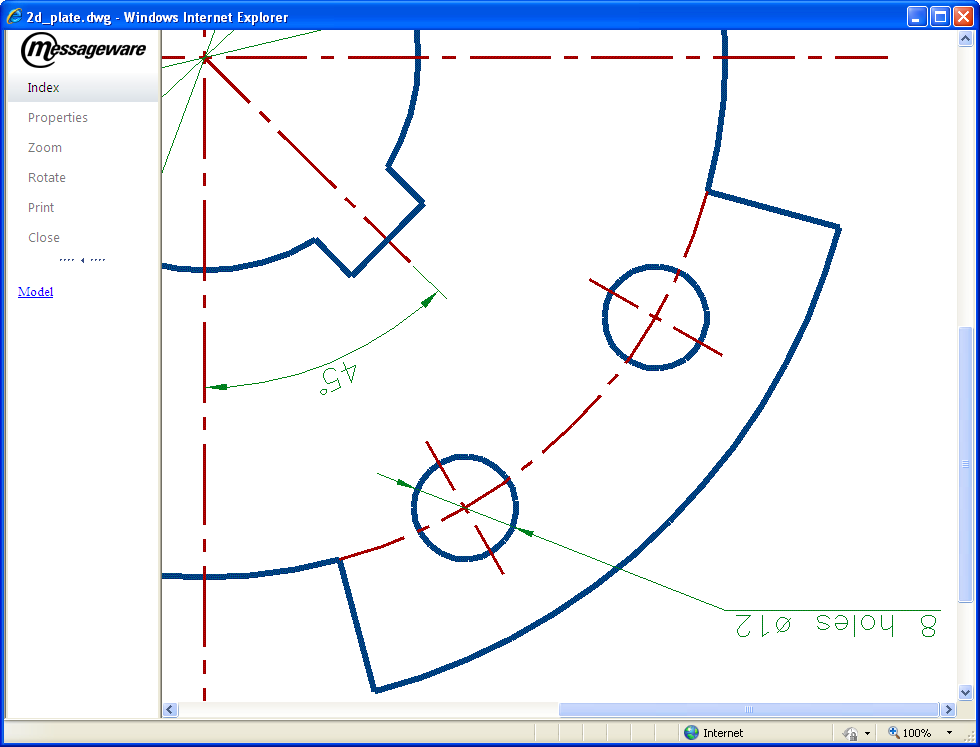Maximize the Internet Explorer window
This screenshot has width=980, height=747.
pos(940,17)
